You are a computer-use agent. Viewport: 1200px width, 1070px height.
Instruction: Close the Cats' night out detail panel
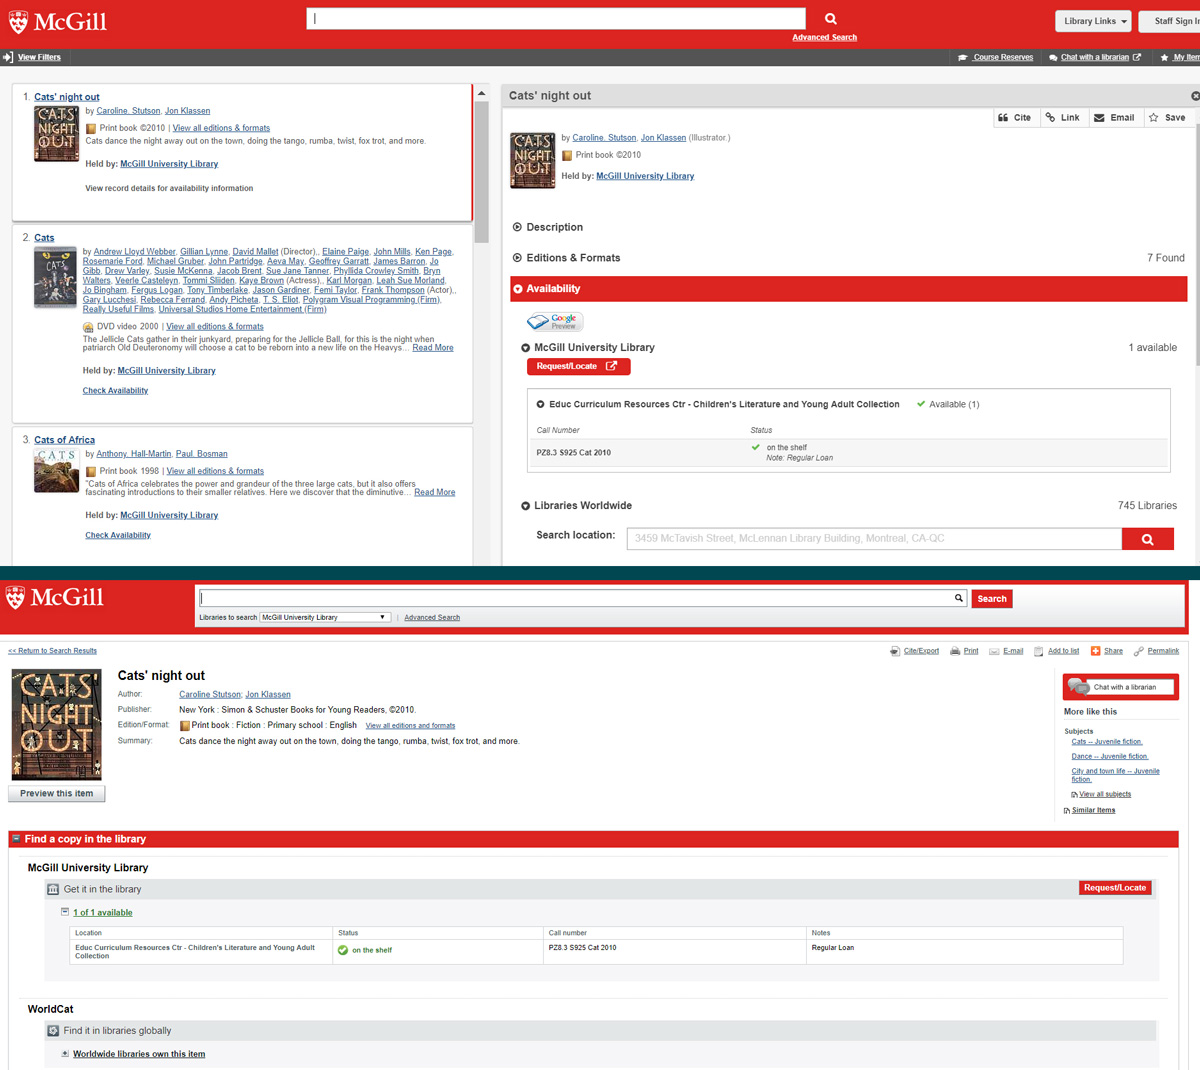click(x=1195, y=96)
